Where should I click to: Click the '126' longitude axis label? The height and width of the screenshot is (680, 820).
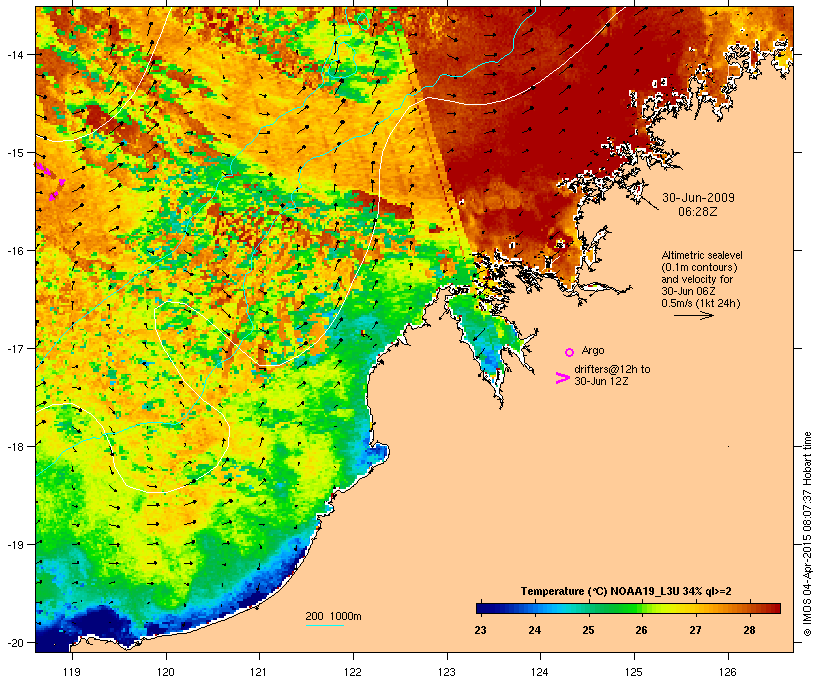(727, 672)
